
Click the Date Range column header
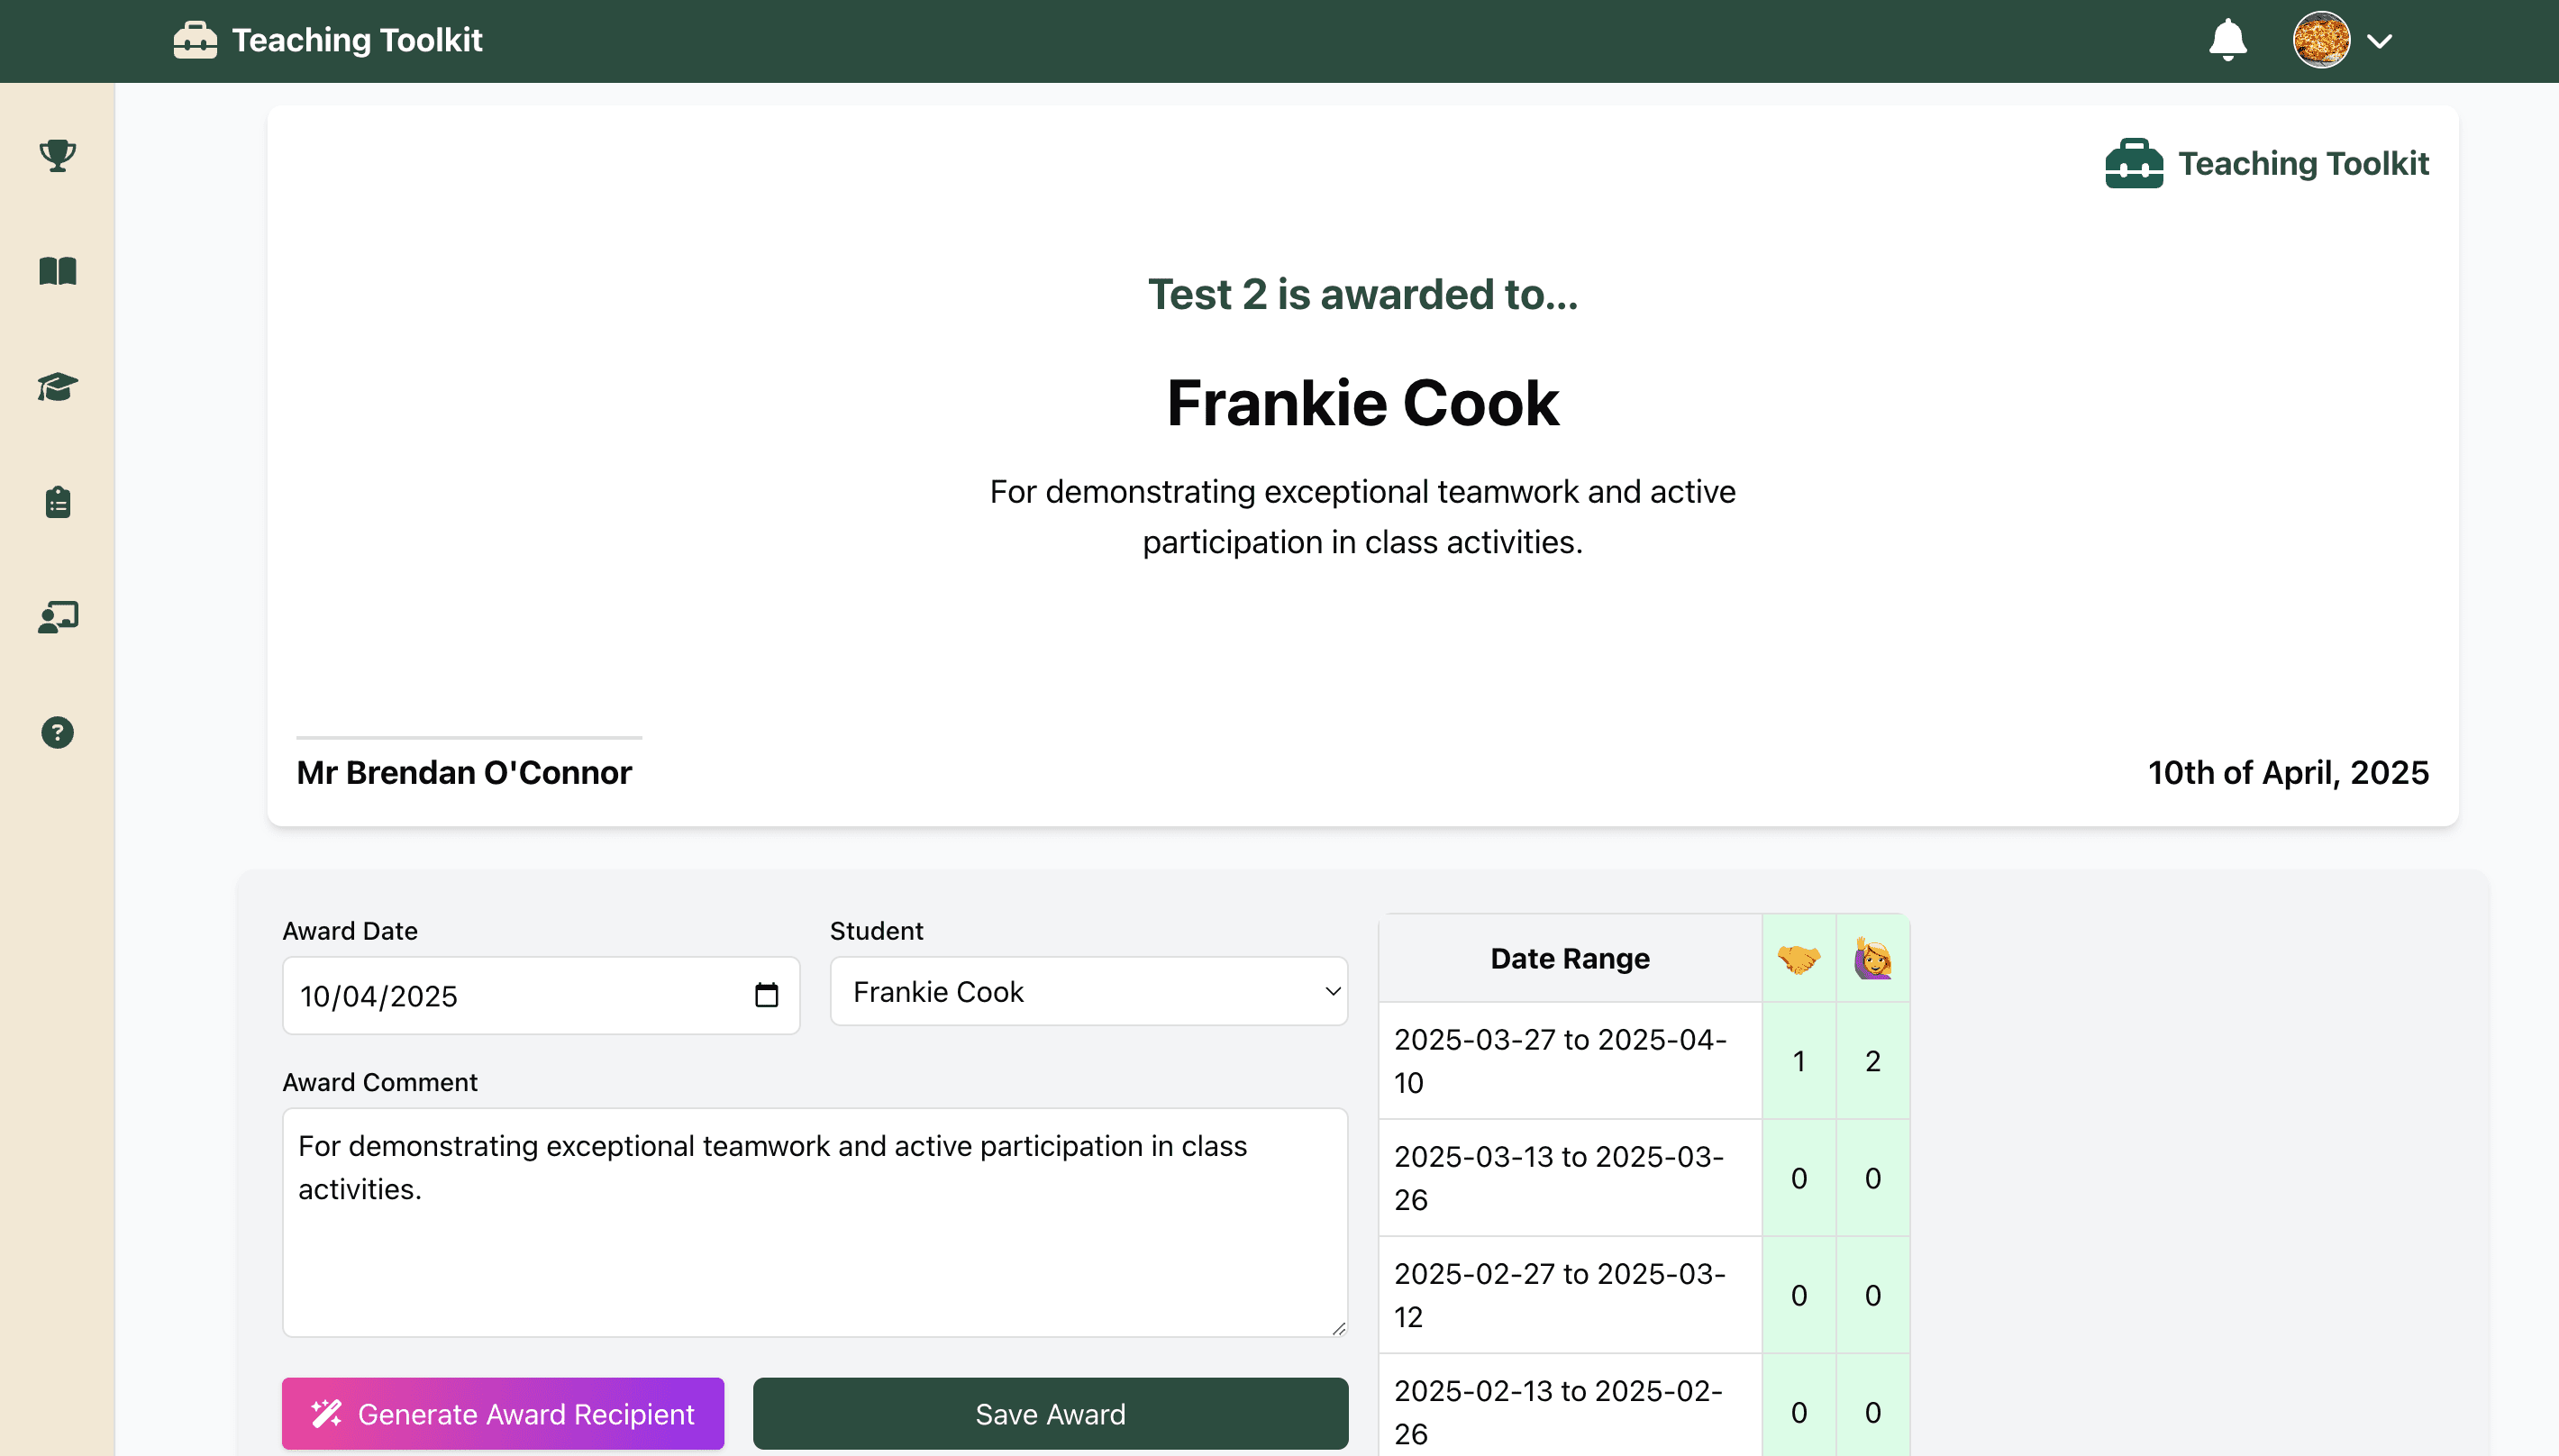point(1569,958)
